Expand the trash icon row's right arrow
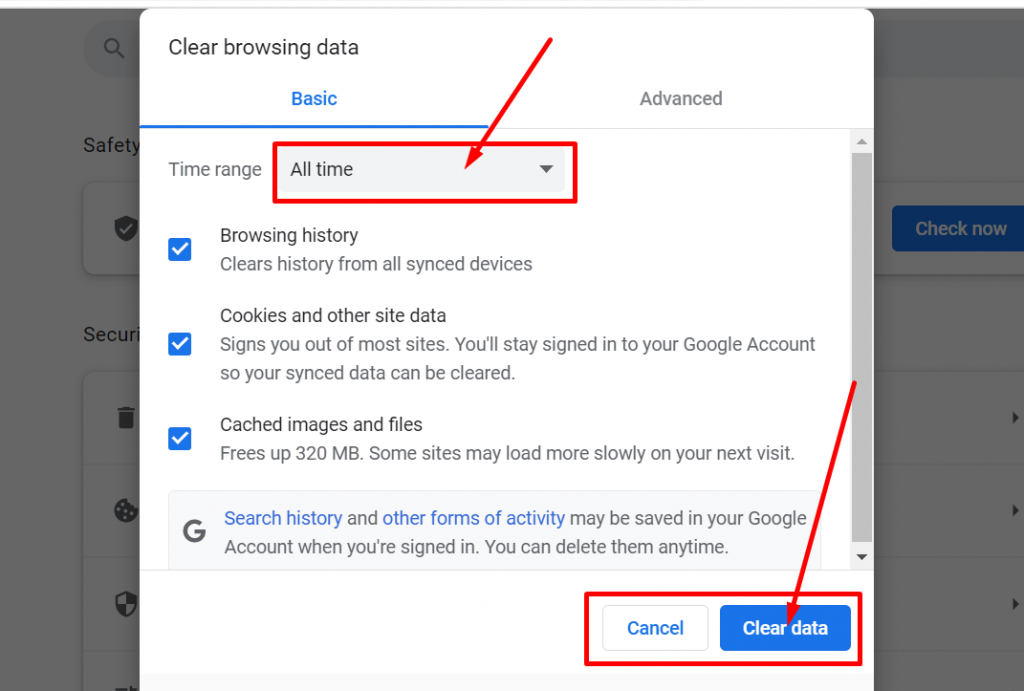 tap(1015, 417)
